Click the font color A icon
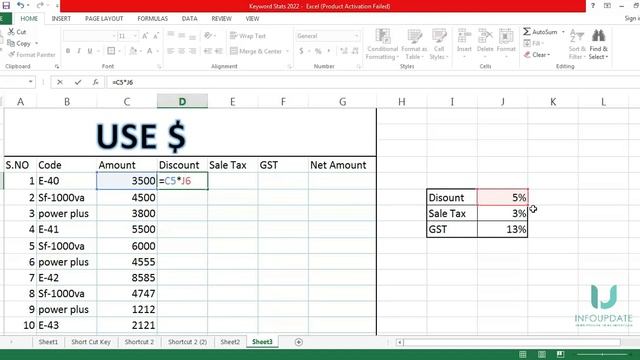Image resolution: width=640 pixels, height=360 pixels. (149, 51)
